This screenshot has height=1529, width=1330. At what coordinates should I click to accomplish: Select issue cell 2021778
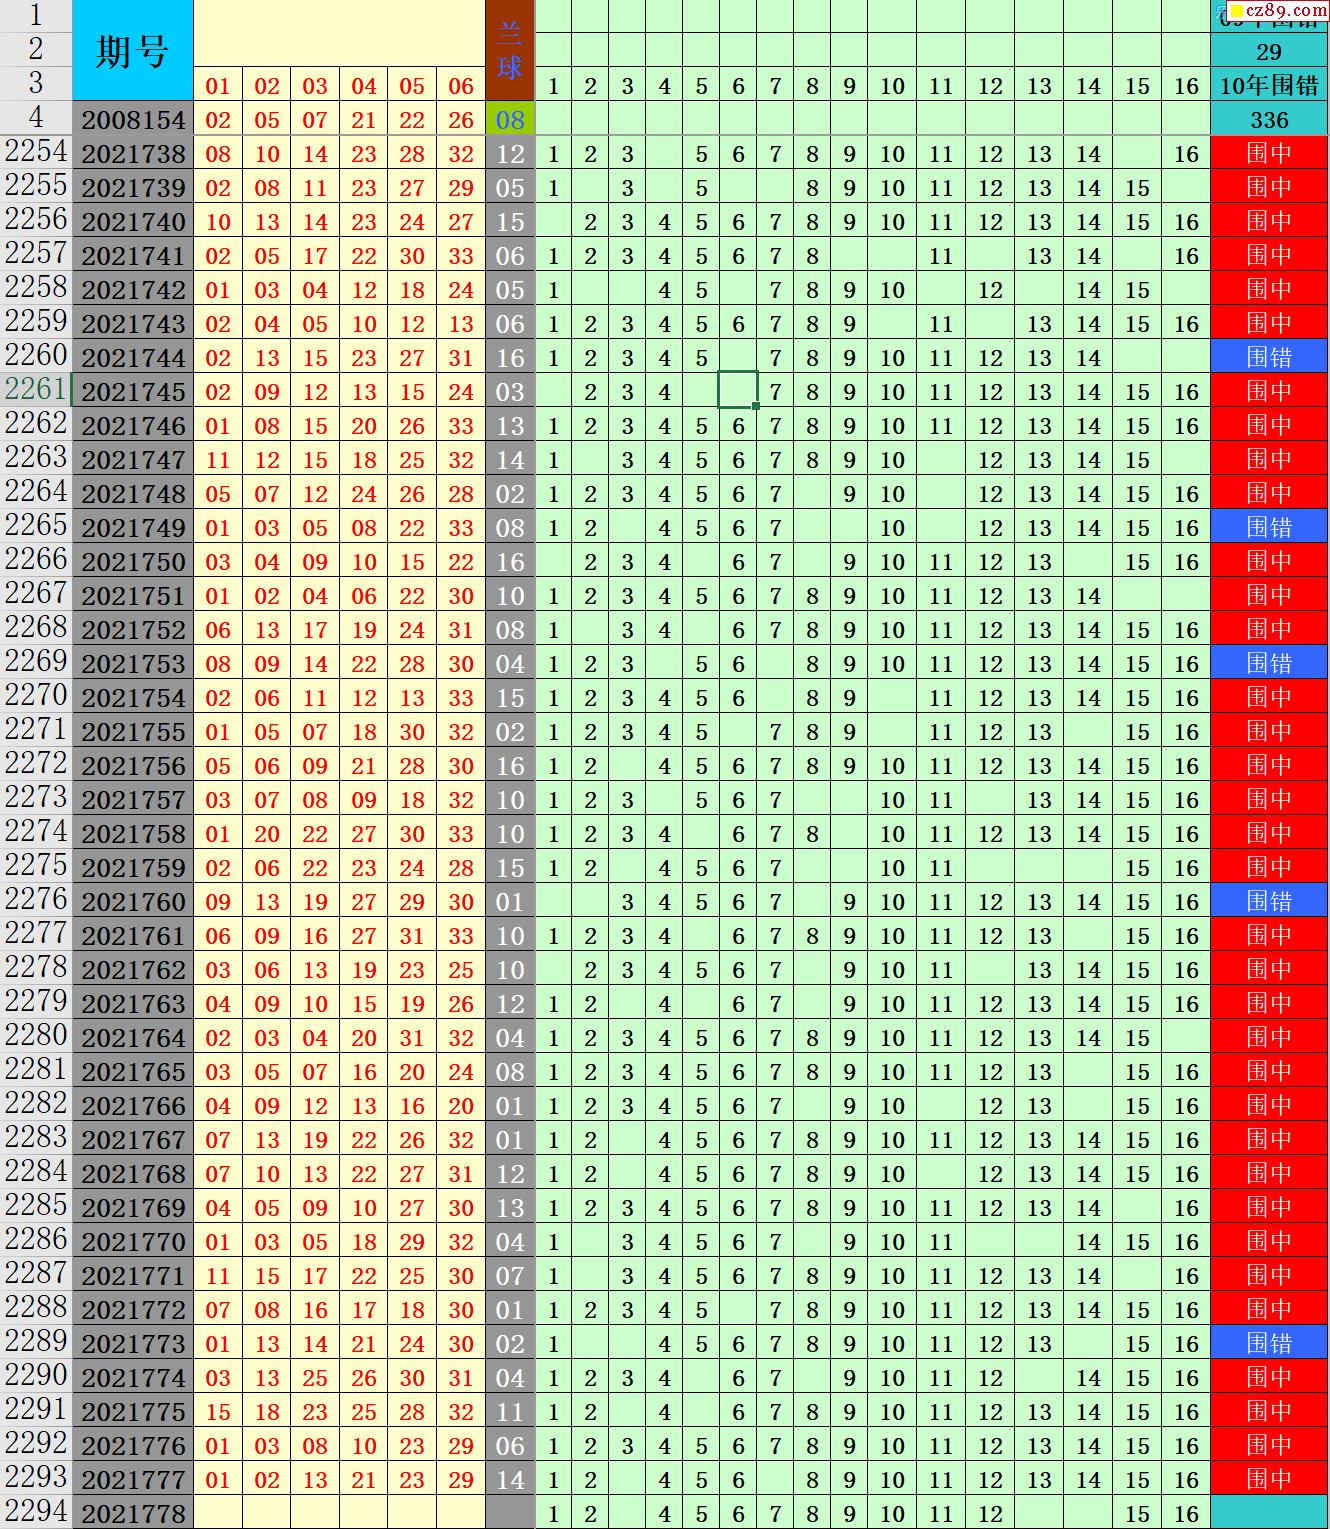point(132,1513)
